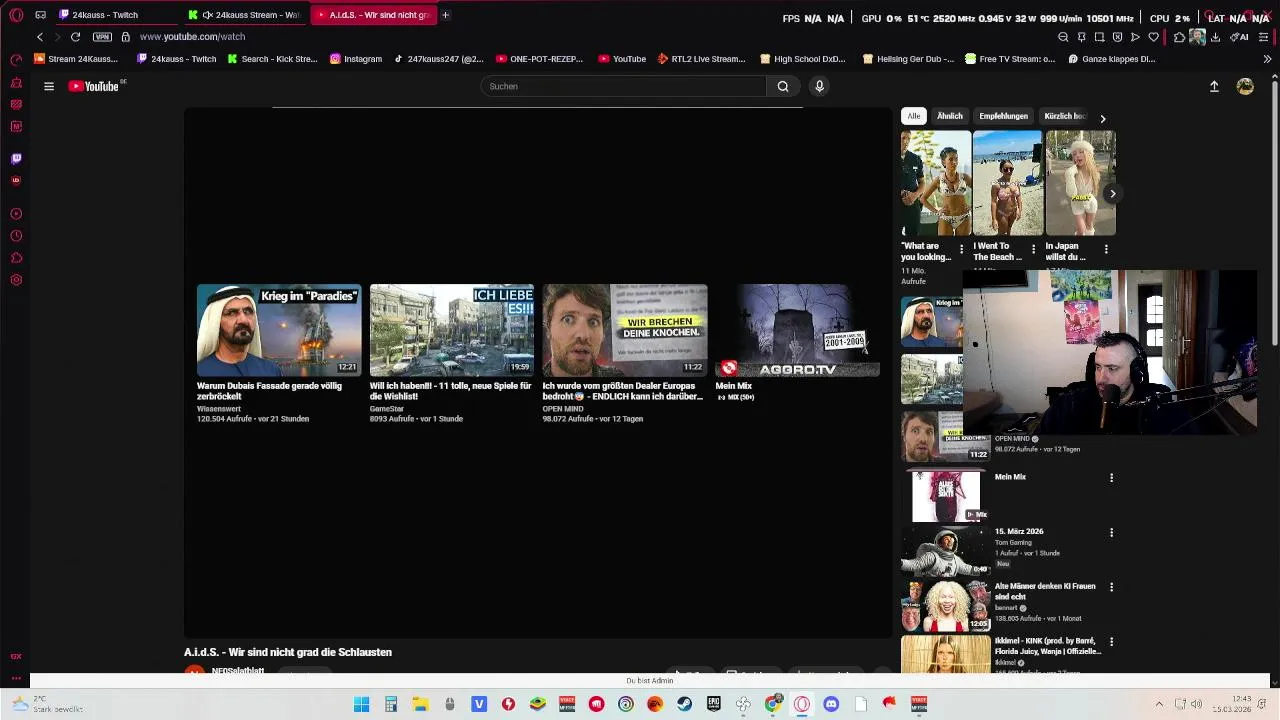Click the video title 'A.I.d.S. - Wir sind nicht grad'
Image resolution: width=1280 pixels, height=720 pixels.
tap(288, 652)
